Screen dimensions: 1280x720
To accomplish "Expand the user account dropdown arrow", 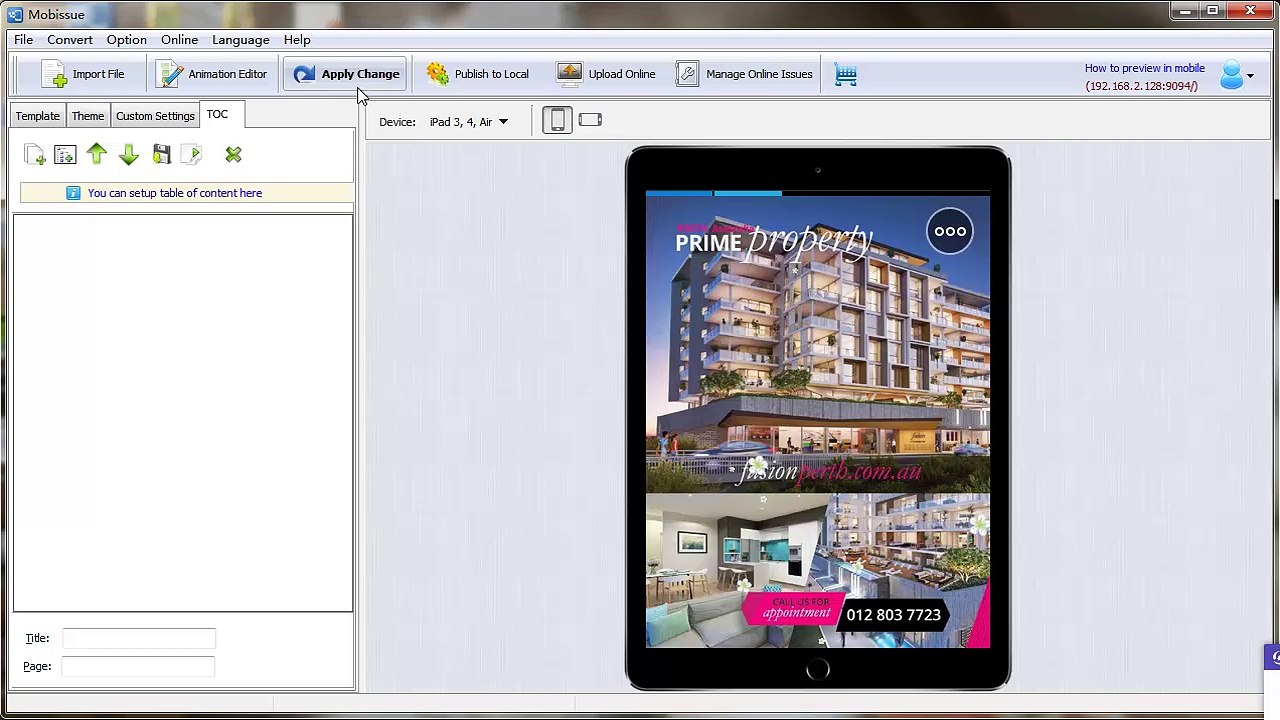I will (1250, 76).
